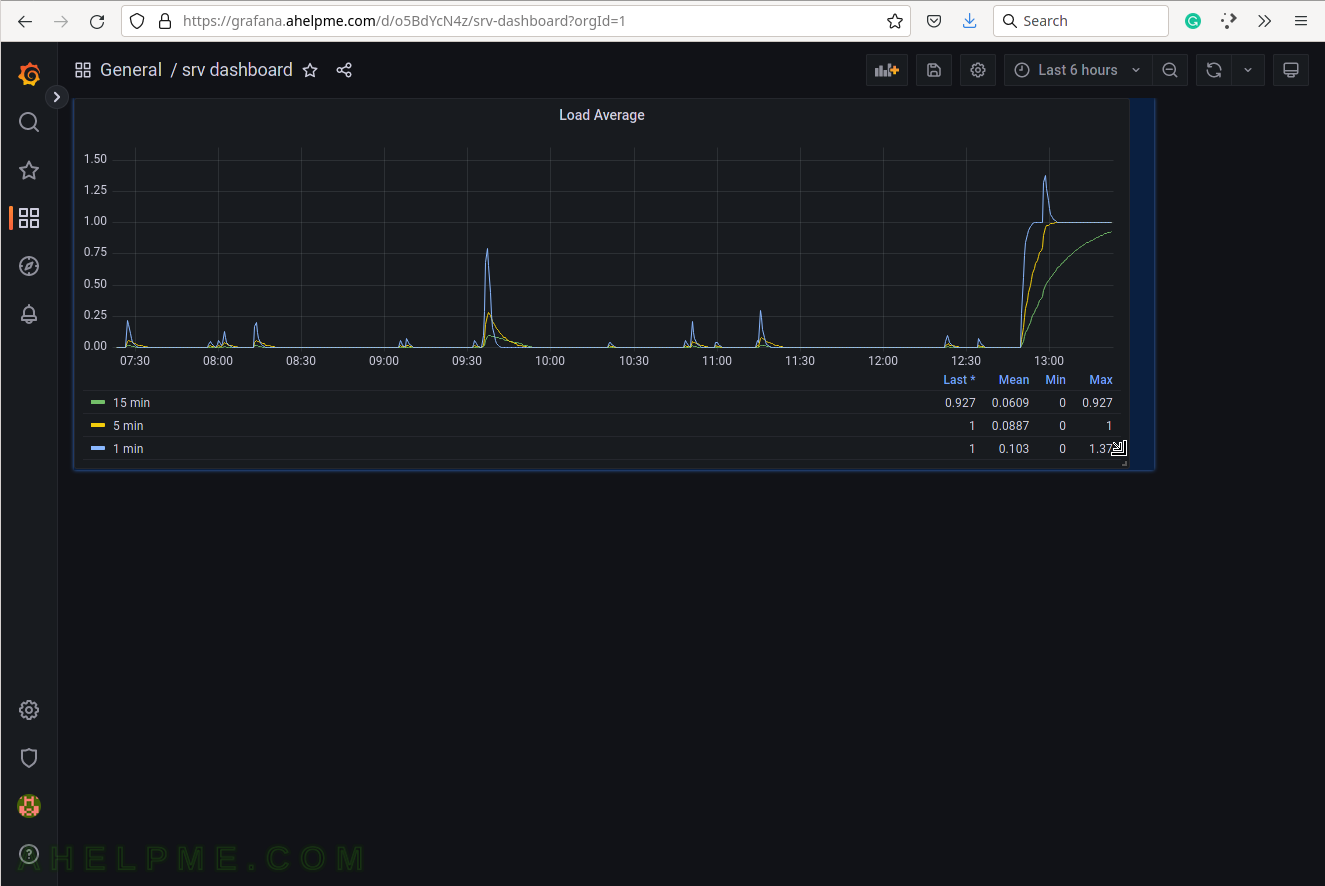Sort legend by Mean column
The width and height of the screenshot is (1325, 886).
[1013, 380]
